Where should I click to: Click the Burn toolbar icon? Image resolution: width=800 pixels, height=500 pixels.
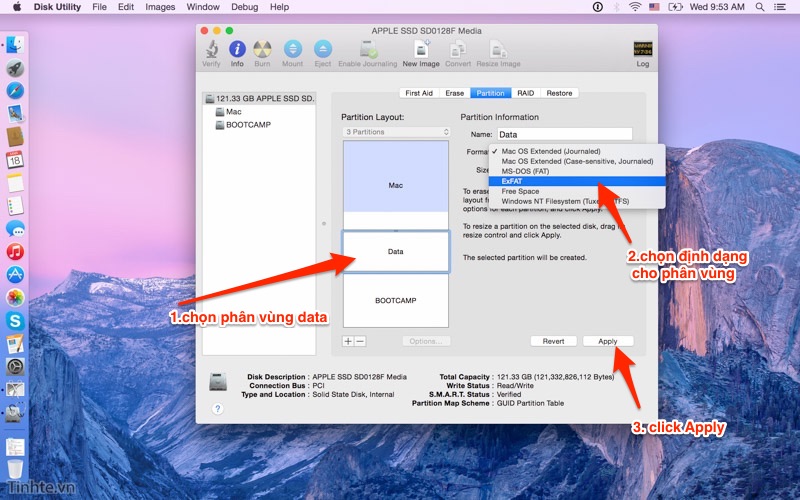tap(262, 54)
